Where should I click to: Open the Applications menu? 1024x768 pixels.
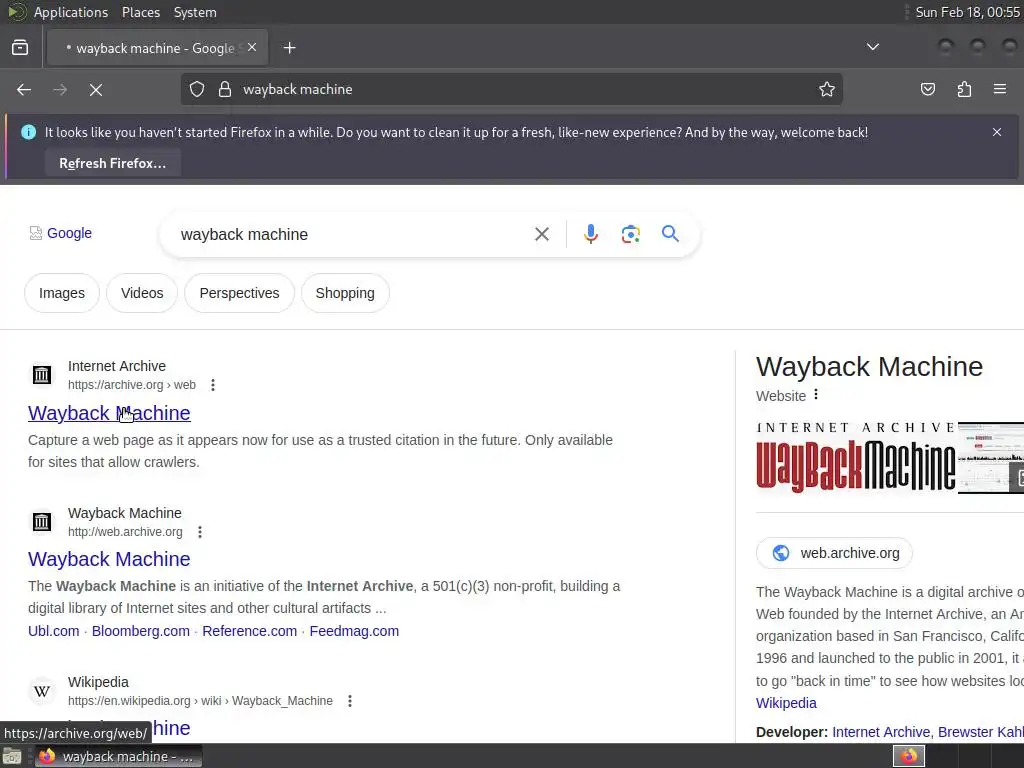71,12
